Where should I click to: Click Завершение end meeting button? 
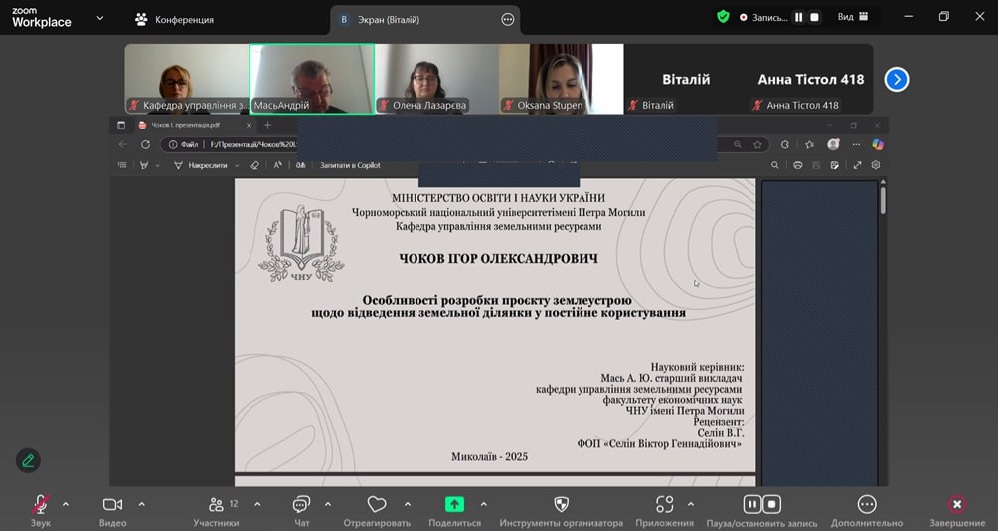click(x=957, y=511)
